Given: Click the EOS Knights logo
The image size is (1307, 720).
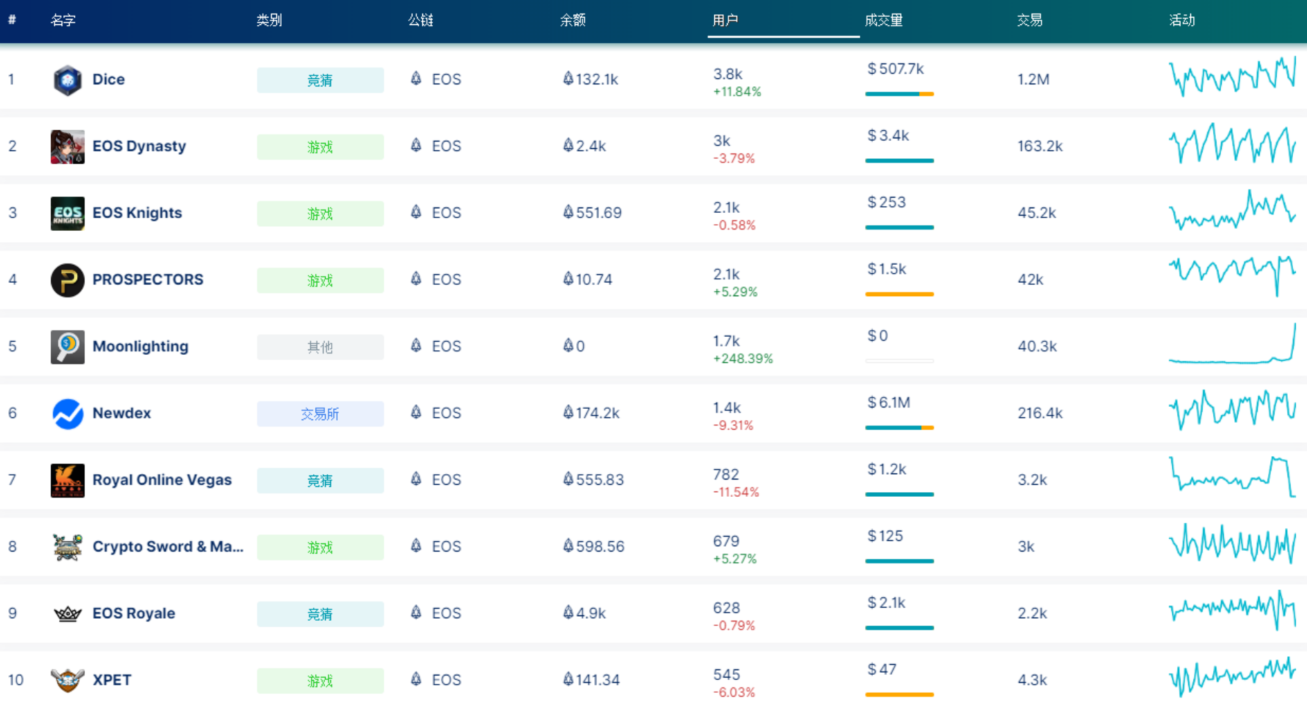Looking at the screenshot, I should tap(67, 213).
